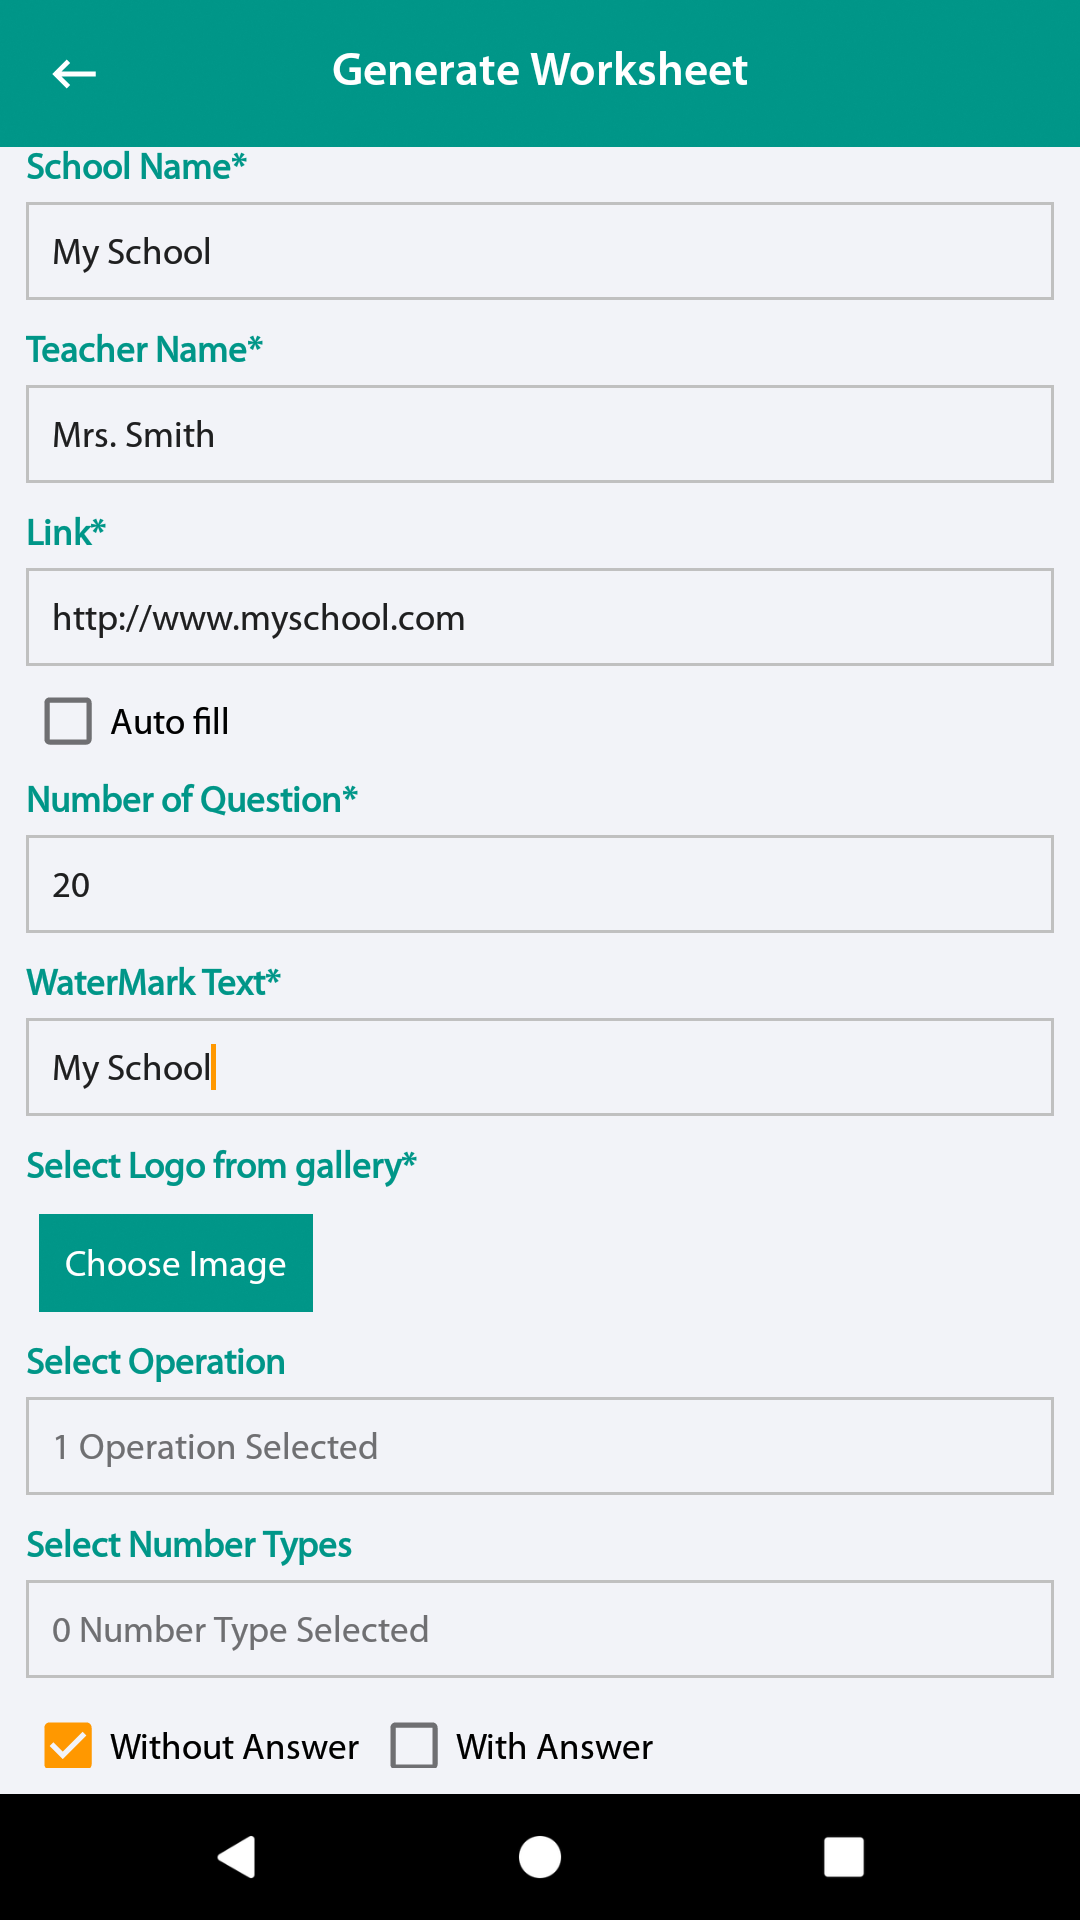The image size is (1080, 1920).
Task: Tap the back arrow in header
Action: [x=74, y=73]
